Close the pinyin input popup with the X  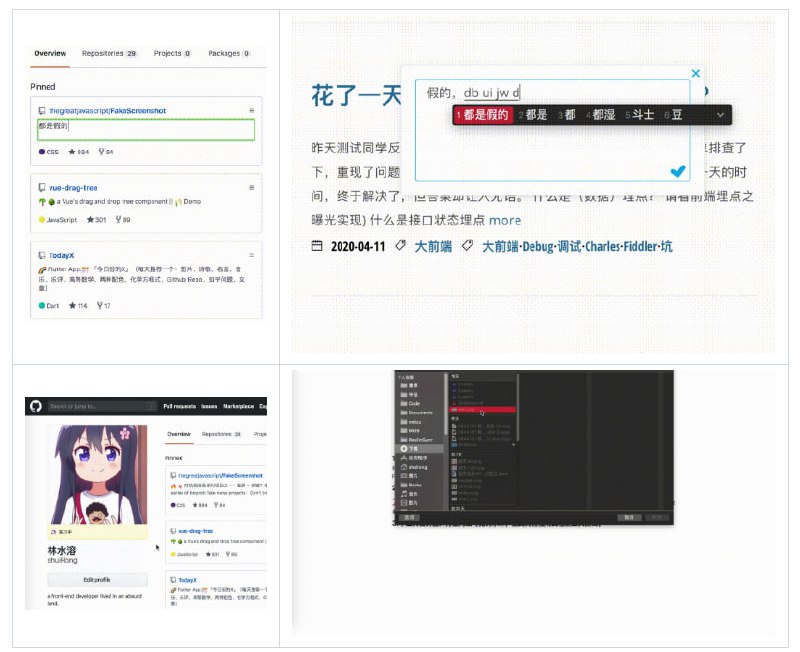(695, 72)
